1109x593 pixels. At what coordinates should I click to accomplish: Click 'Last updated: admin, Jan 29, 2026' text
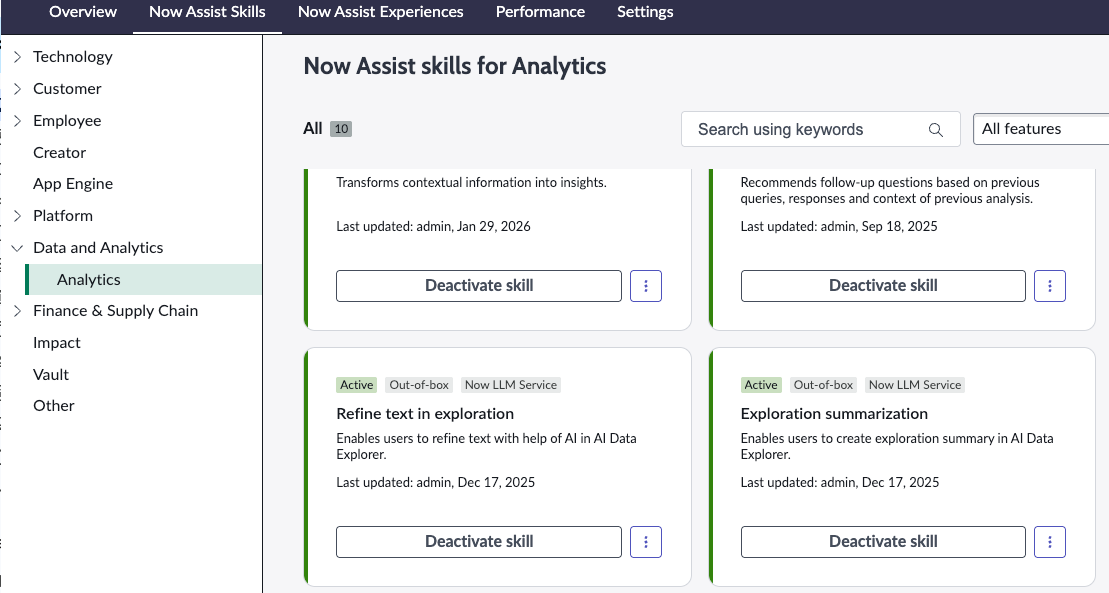[x=434, y=226]
